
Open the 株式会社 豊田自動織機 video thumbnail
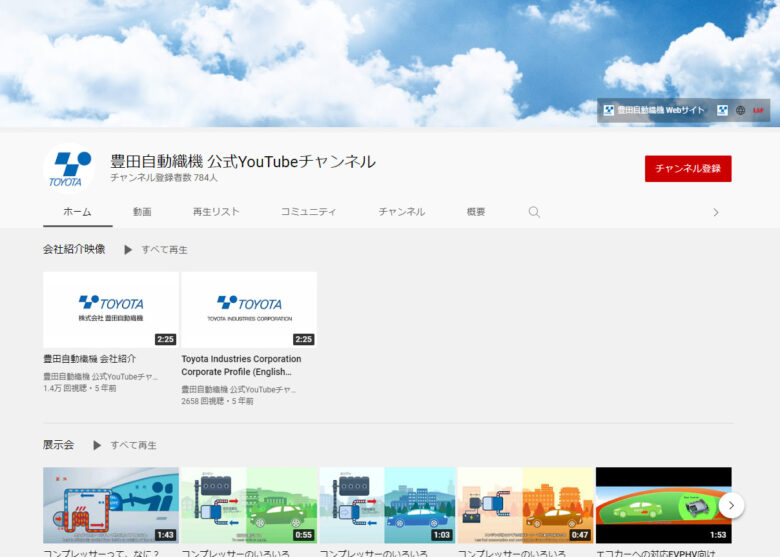[111, 309]
